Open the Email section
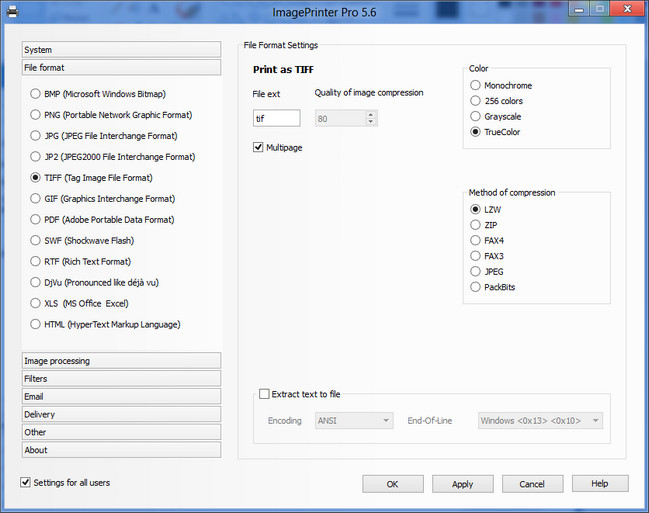Viewport: 649px width, 513px height. (121, 396)
